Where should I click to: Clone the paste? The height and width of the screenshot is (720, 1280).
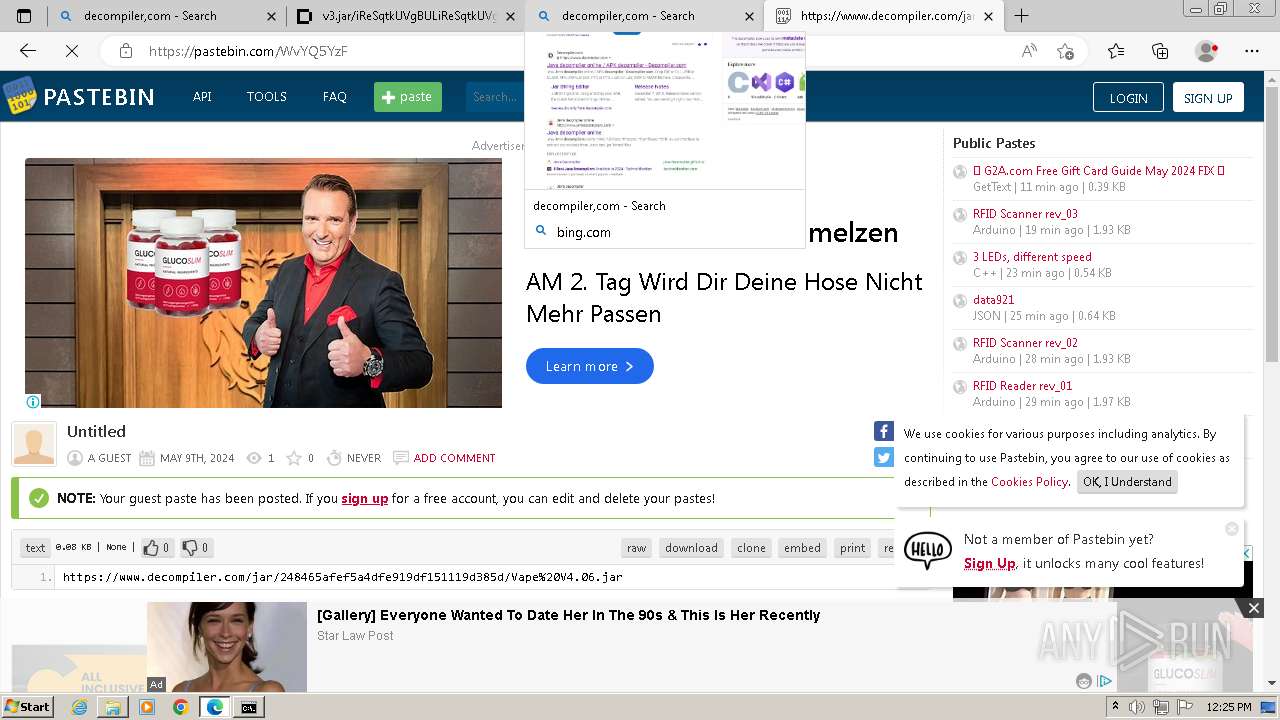click(752, 548)
